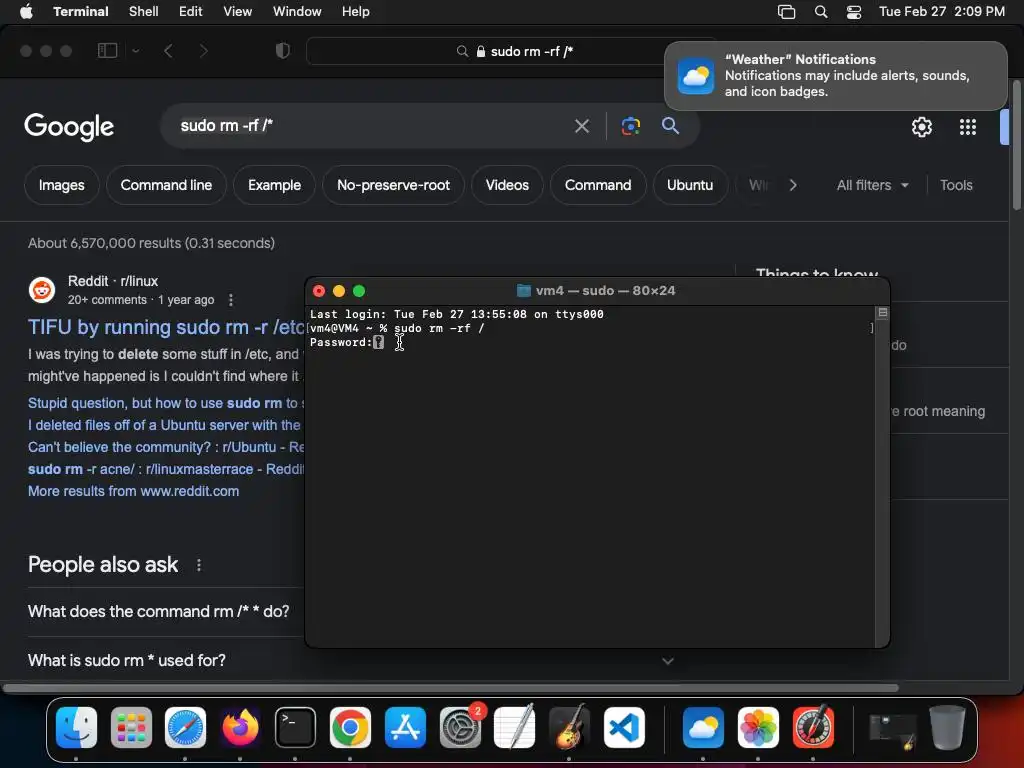Image resolution: width=1024 pixels, height=768 pixels.
Task: Open Google quick settings gear
Action: click(921, 127)
